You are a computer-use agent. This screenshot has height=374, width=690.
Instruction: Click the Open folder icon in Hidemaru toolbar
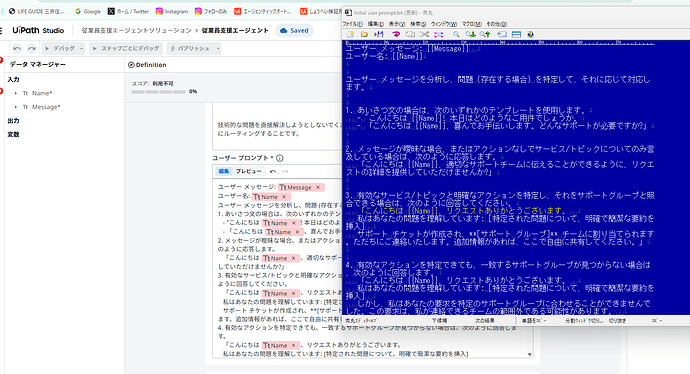pyautogui.click(x=364, y=34)
